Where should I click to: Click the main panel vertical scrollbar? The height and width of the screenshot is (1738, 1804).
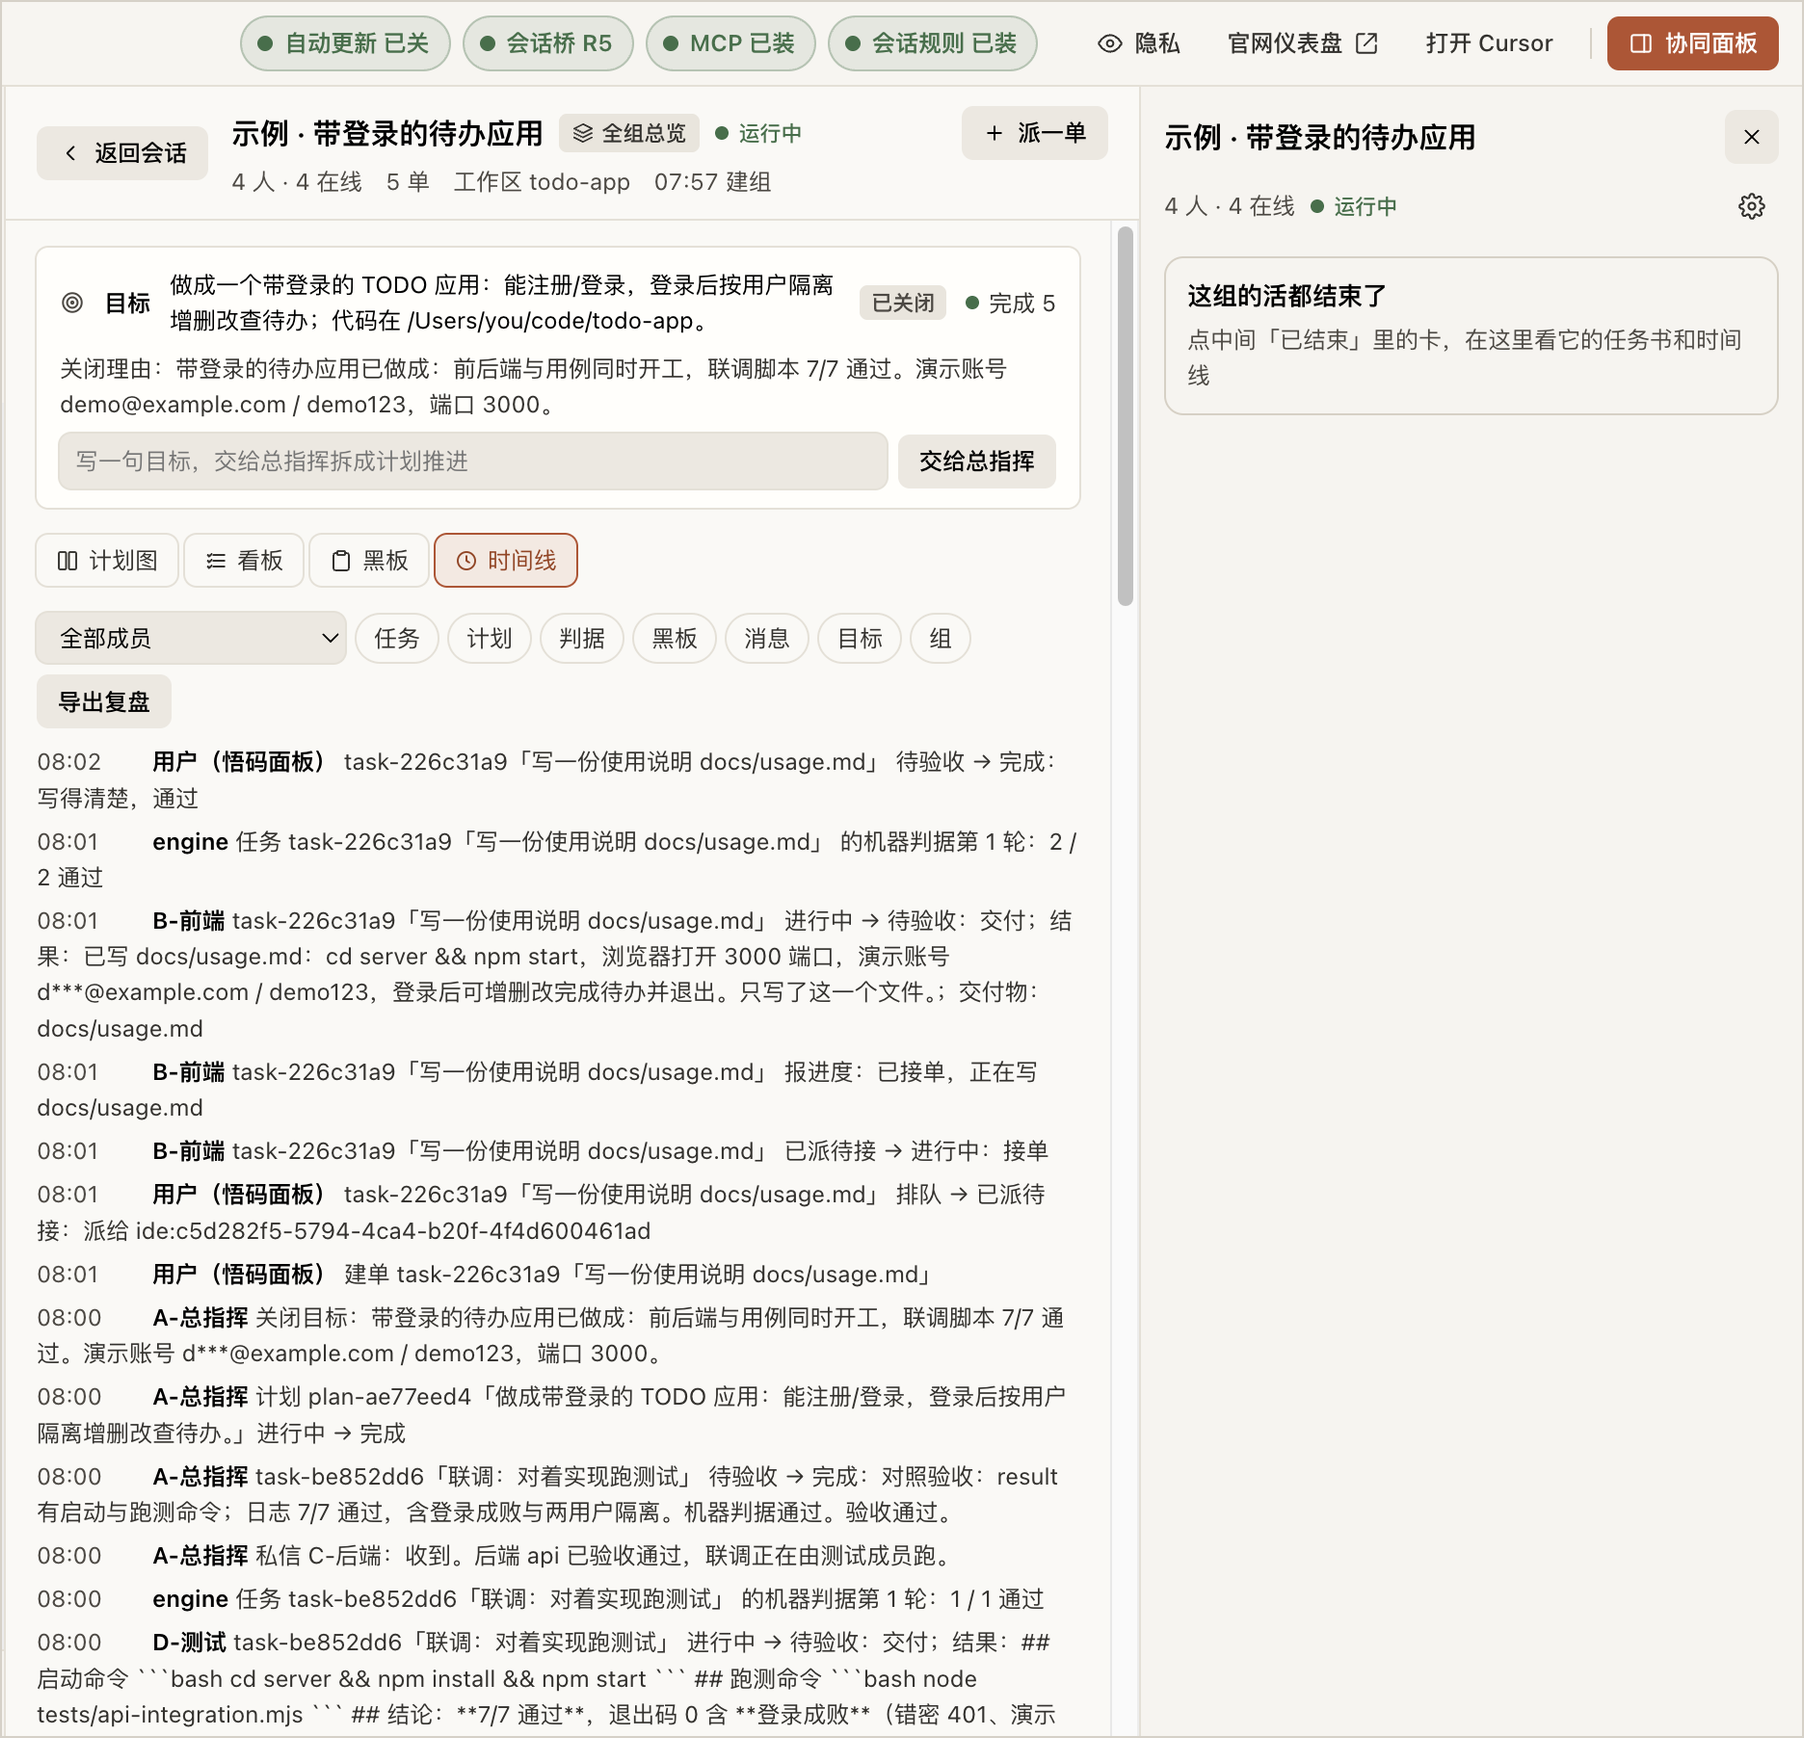click(x=1125, y=415)
